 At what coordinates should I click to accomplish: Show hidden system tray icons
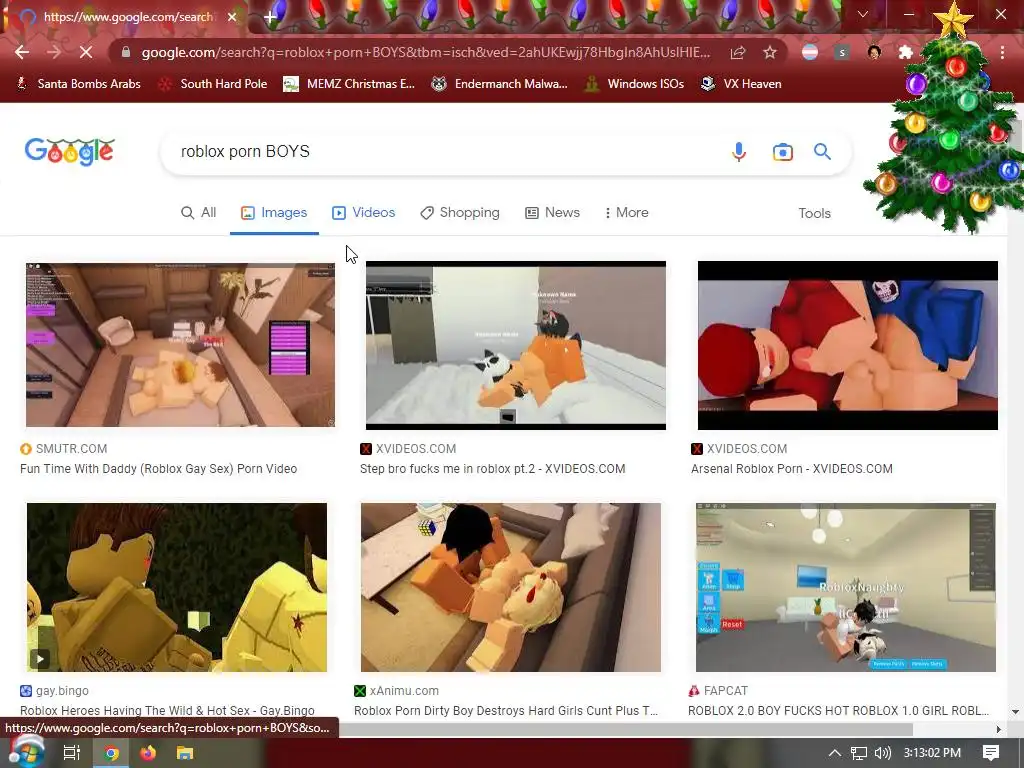pyautogui.click(x=834, y=753)
